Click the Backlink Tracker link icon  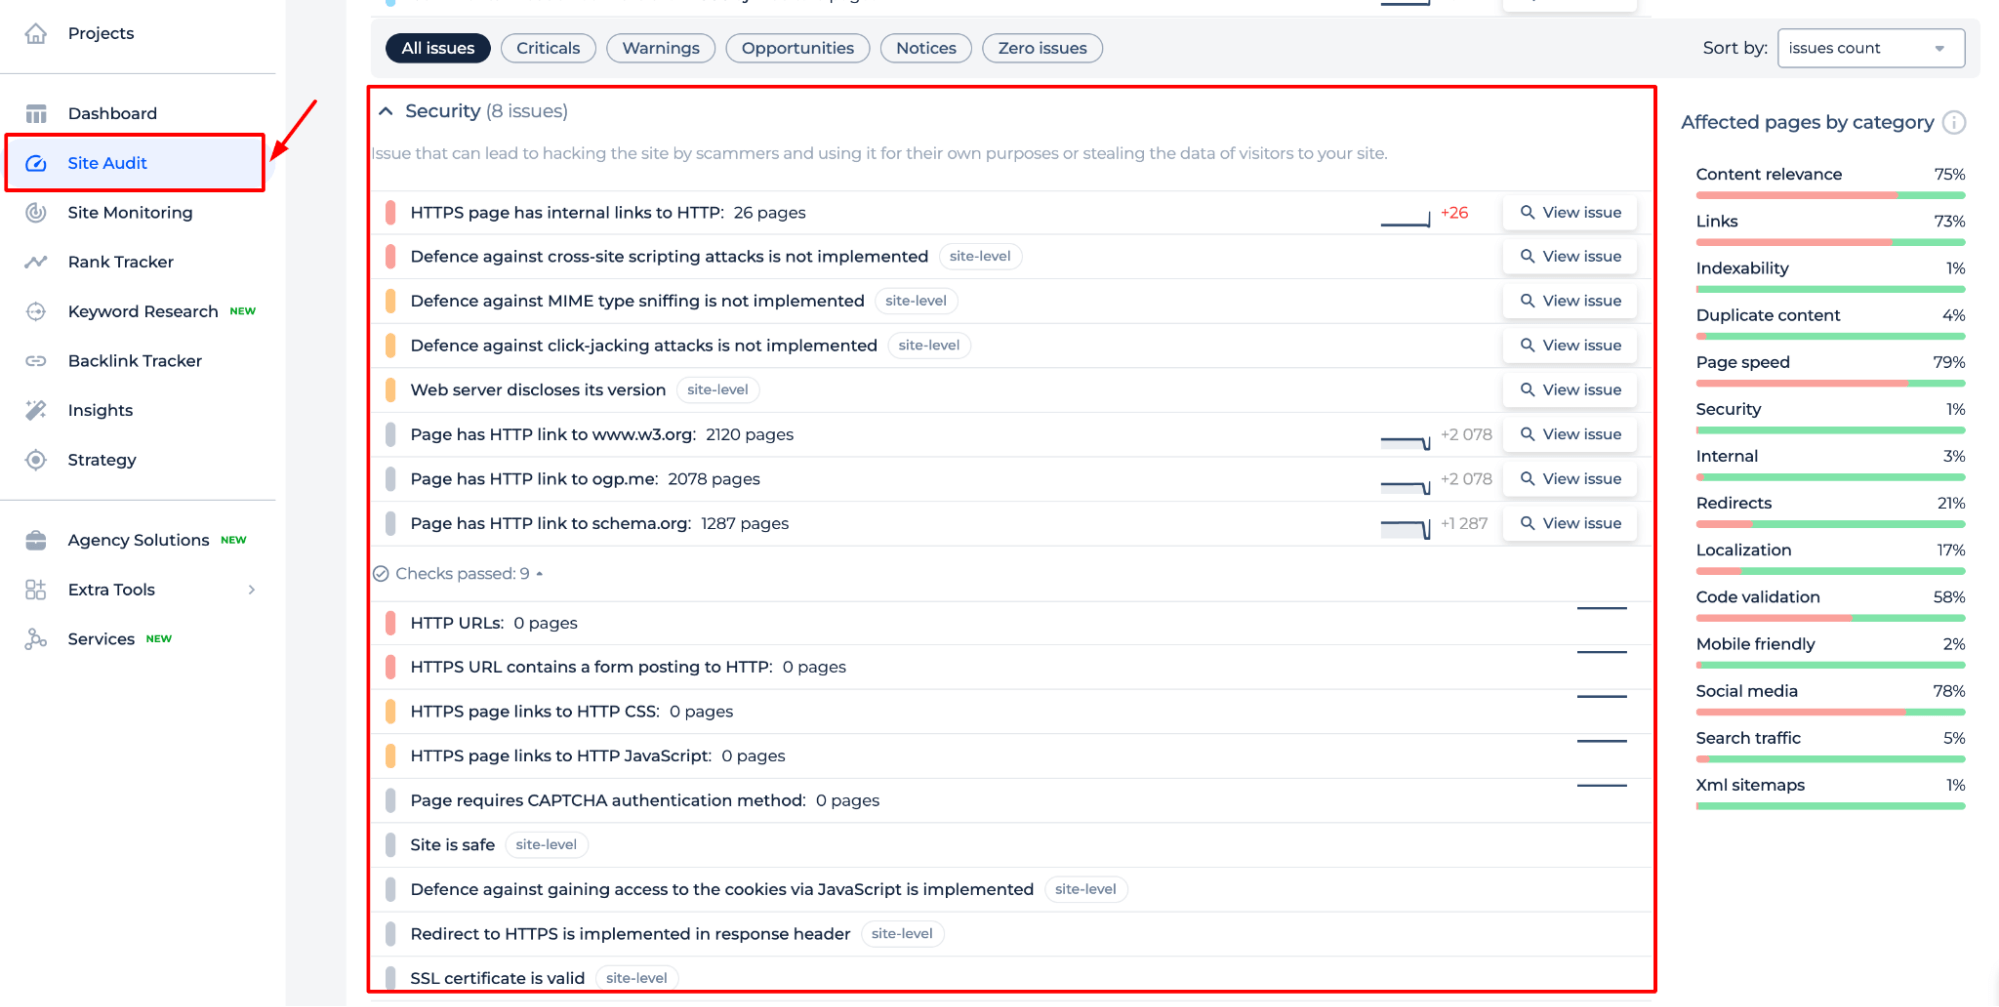point(36,361)
